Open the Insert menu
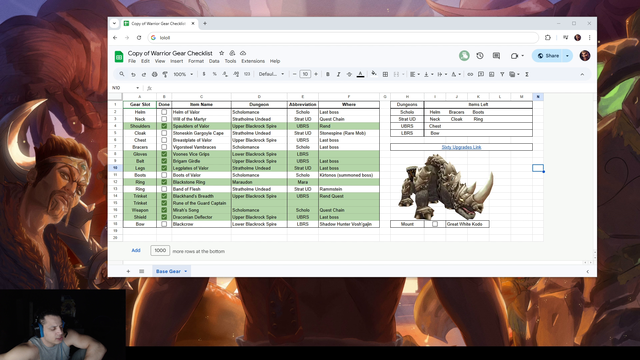This screenshot has width=640, height=360. [x=176, y=61]
